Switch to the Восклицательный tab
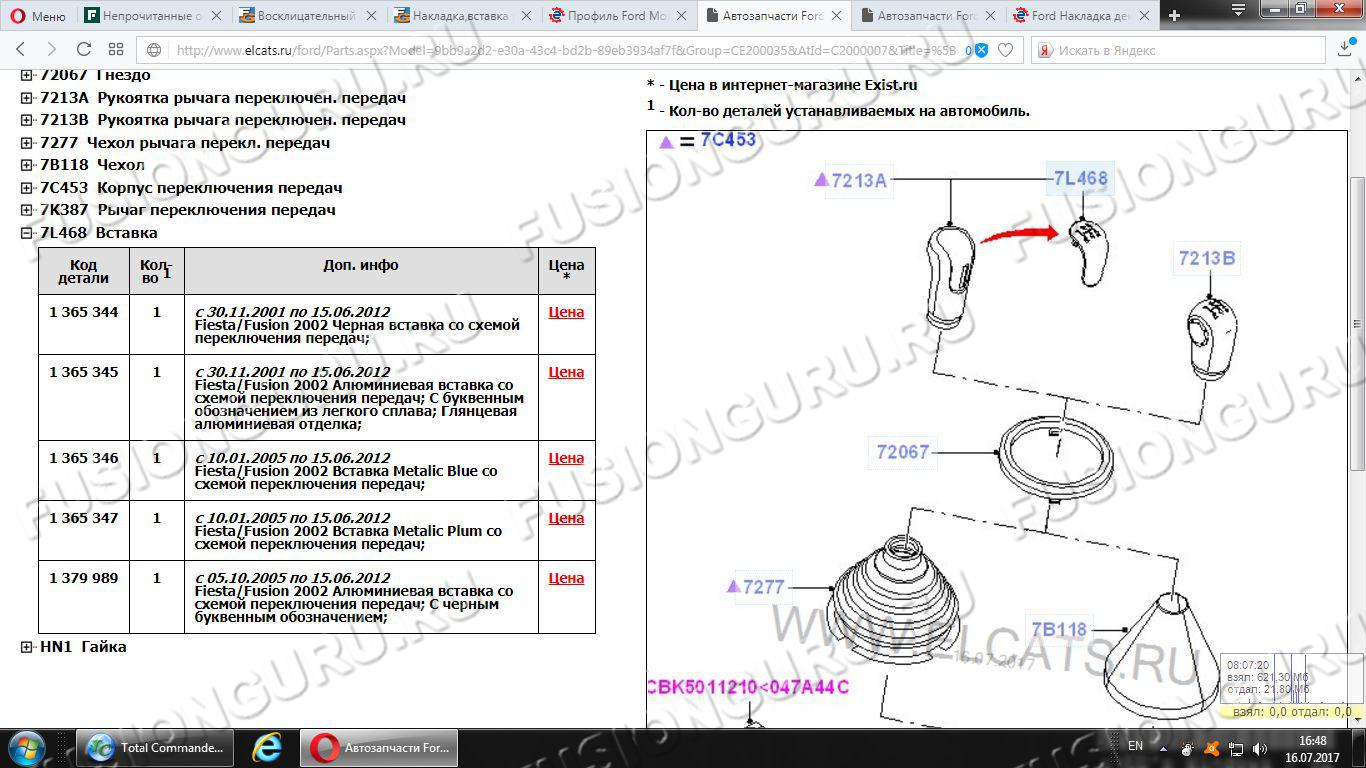The width and height of the screenshot is (1366, 768). click(x=309, y=16)
